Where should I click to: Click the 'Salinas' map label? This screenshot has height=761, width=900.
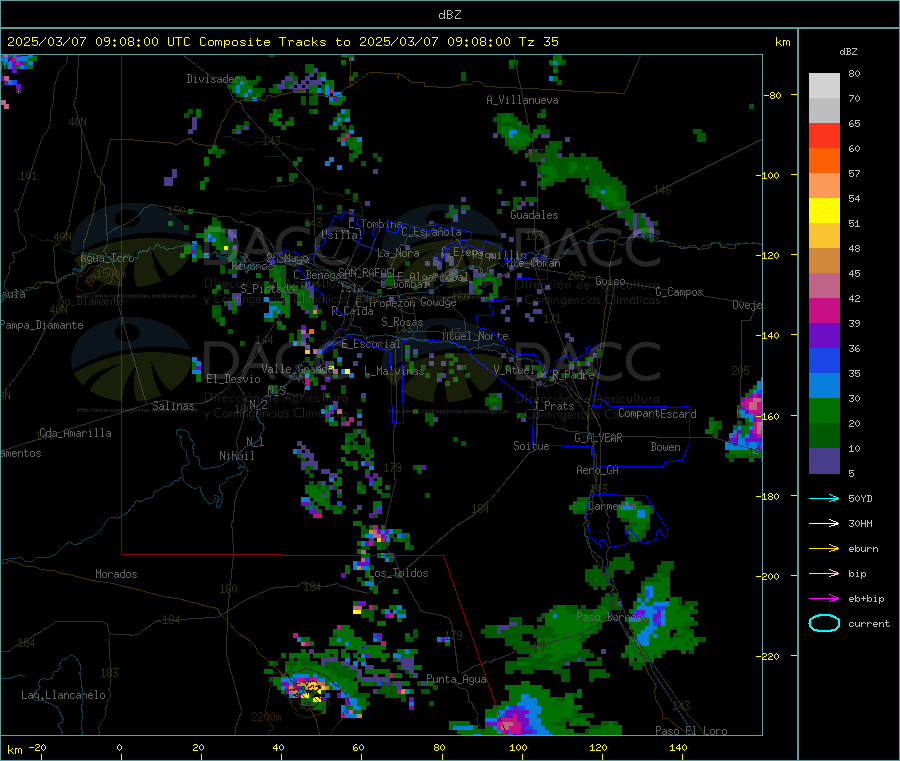point(173,406)
